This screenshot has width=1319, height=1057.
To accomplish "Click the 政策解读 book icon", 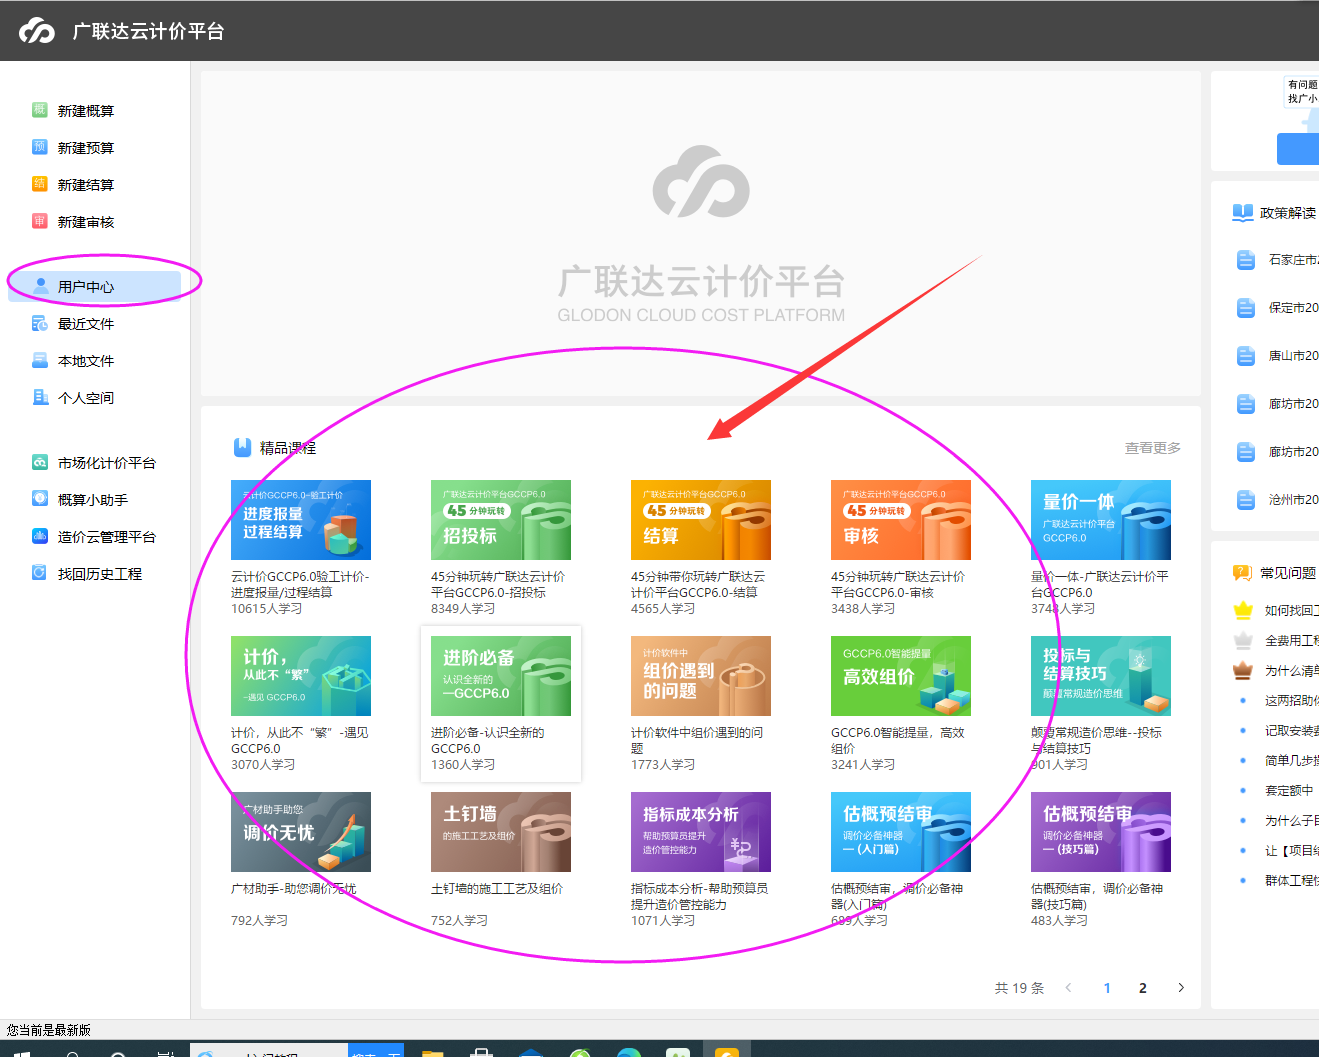I will click(x=1243, y=212).
